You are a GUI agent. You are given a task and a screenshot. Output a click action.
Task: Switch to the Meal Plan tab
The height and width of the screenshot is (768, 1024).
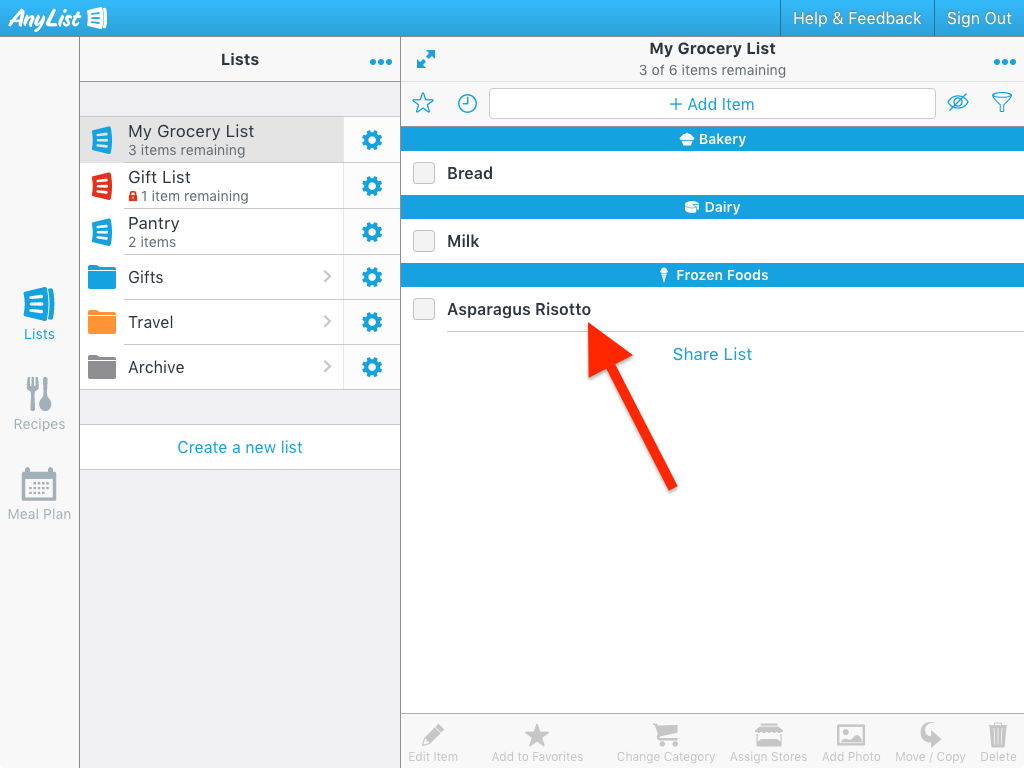[x=39, y=494]
